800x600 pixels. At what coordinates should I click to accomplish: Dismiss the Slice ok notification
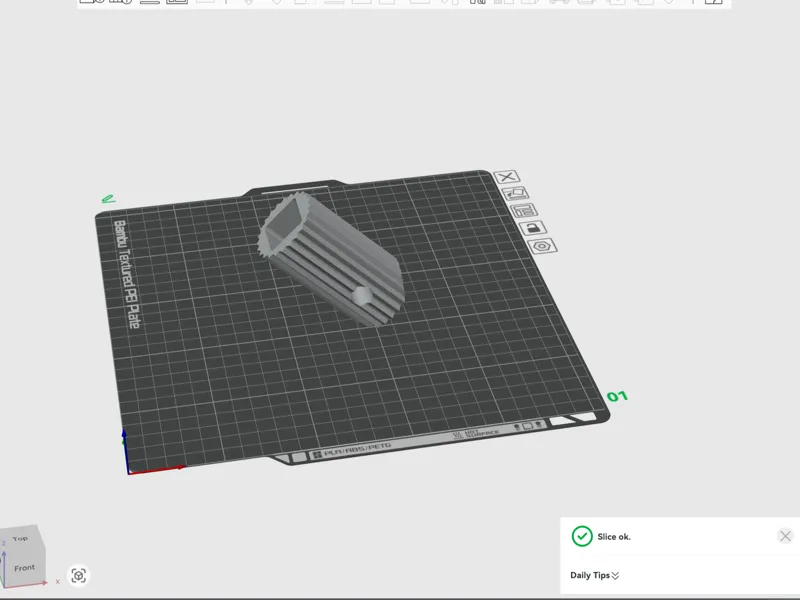(785, 536)
